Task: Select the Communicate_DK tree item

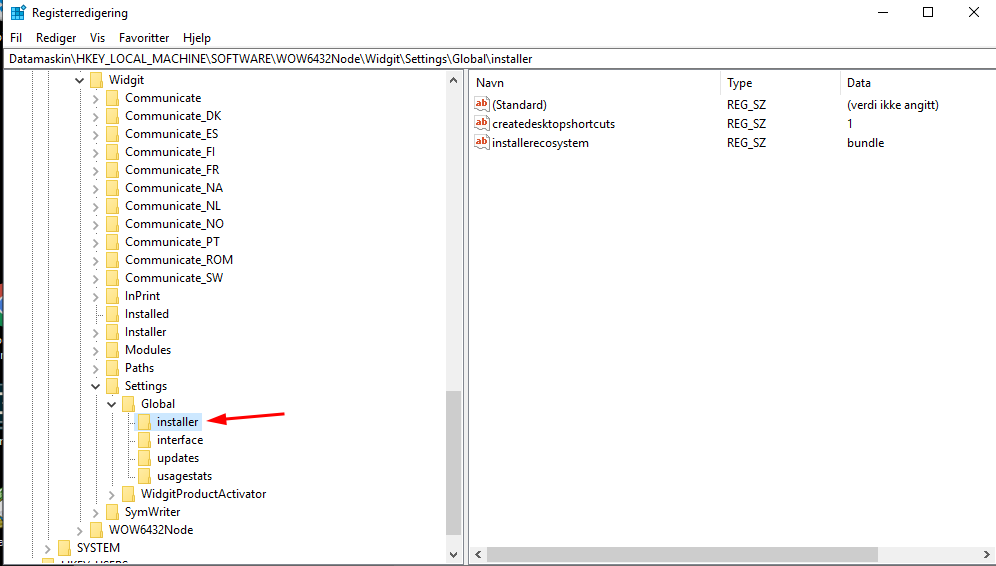Action: [173, 116]
